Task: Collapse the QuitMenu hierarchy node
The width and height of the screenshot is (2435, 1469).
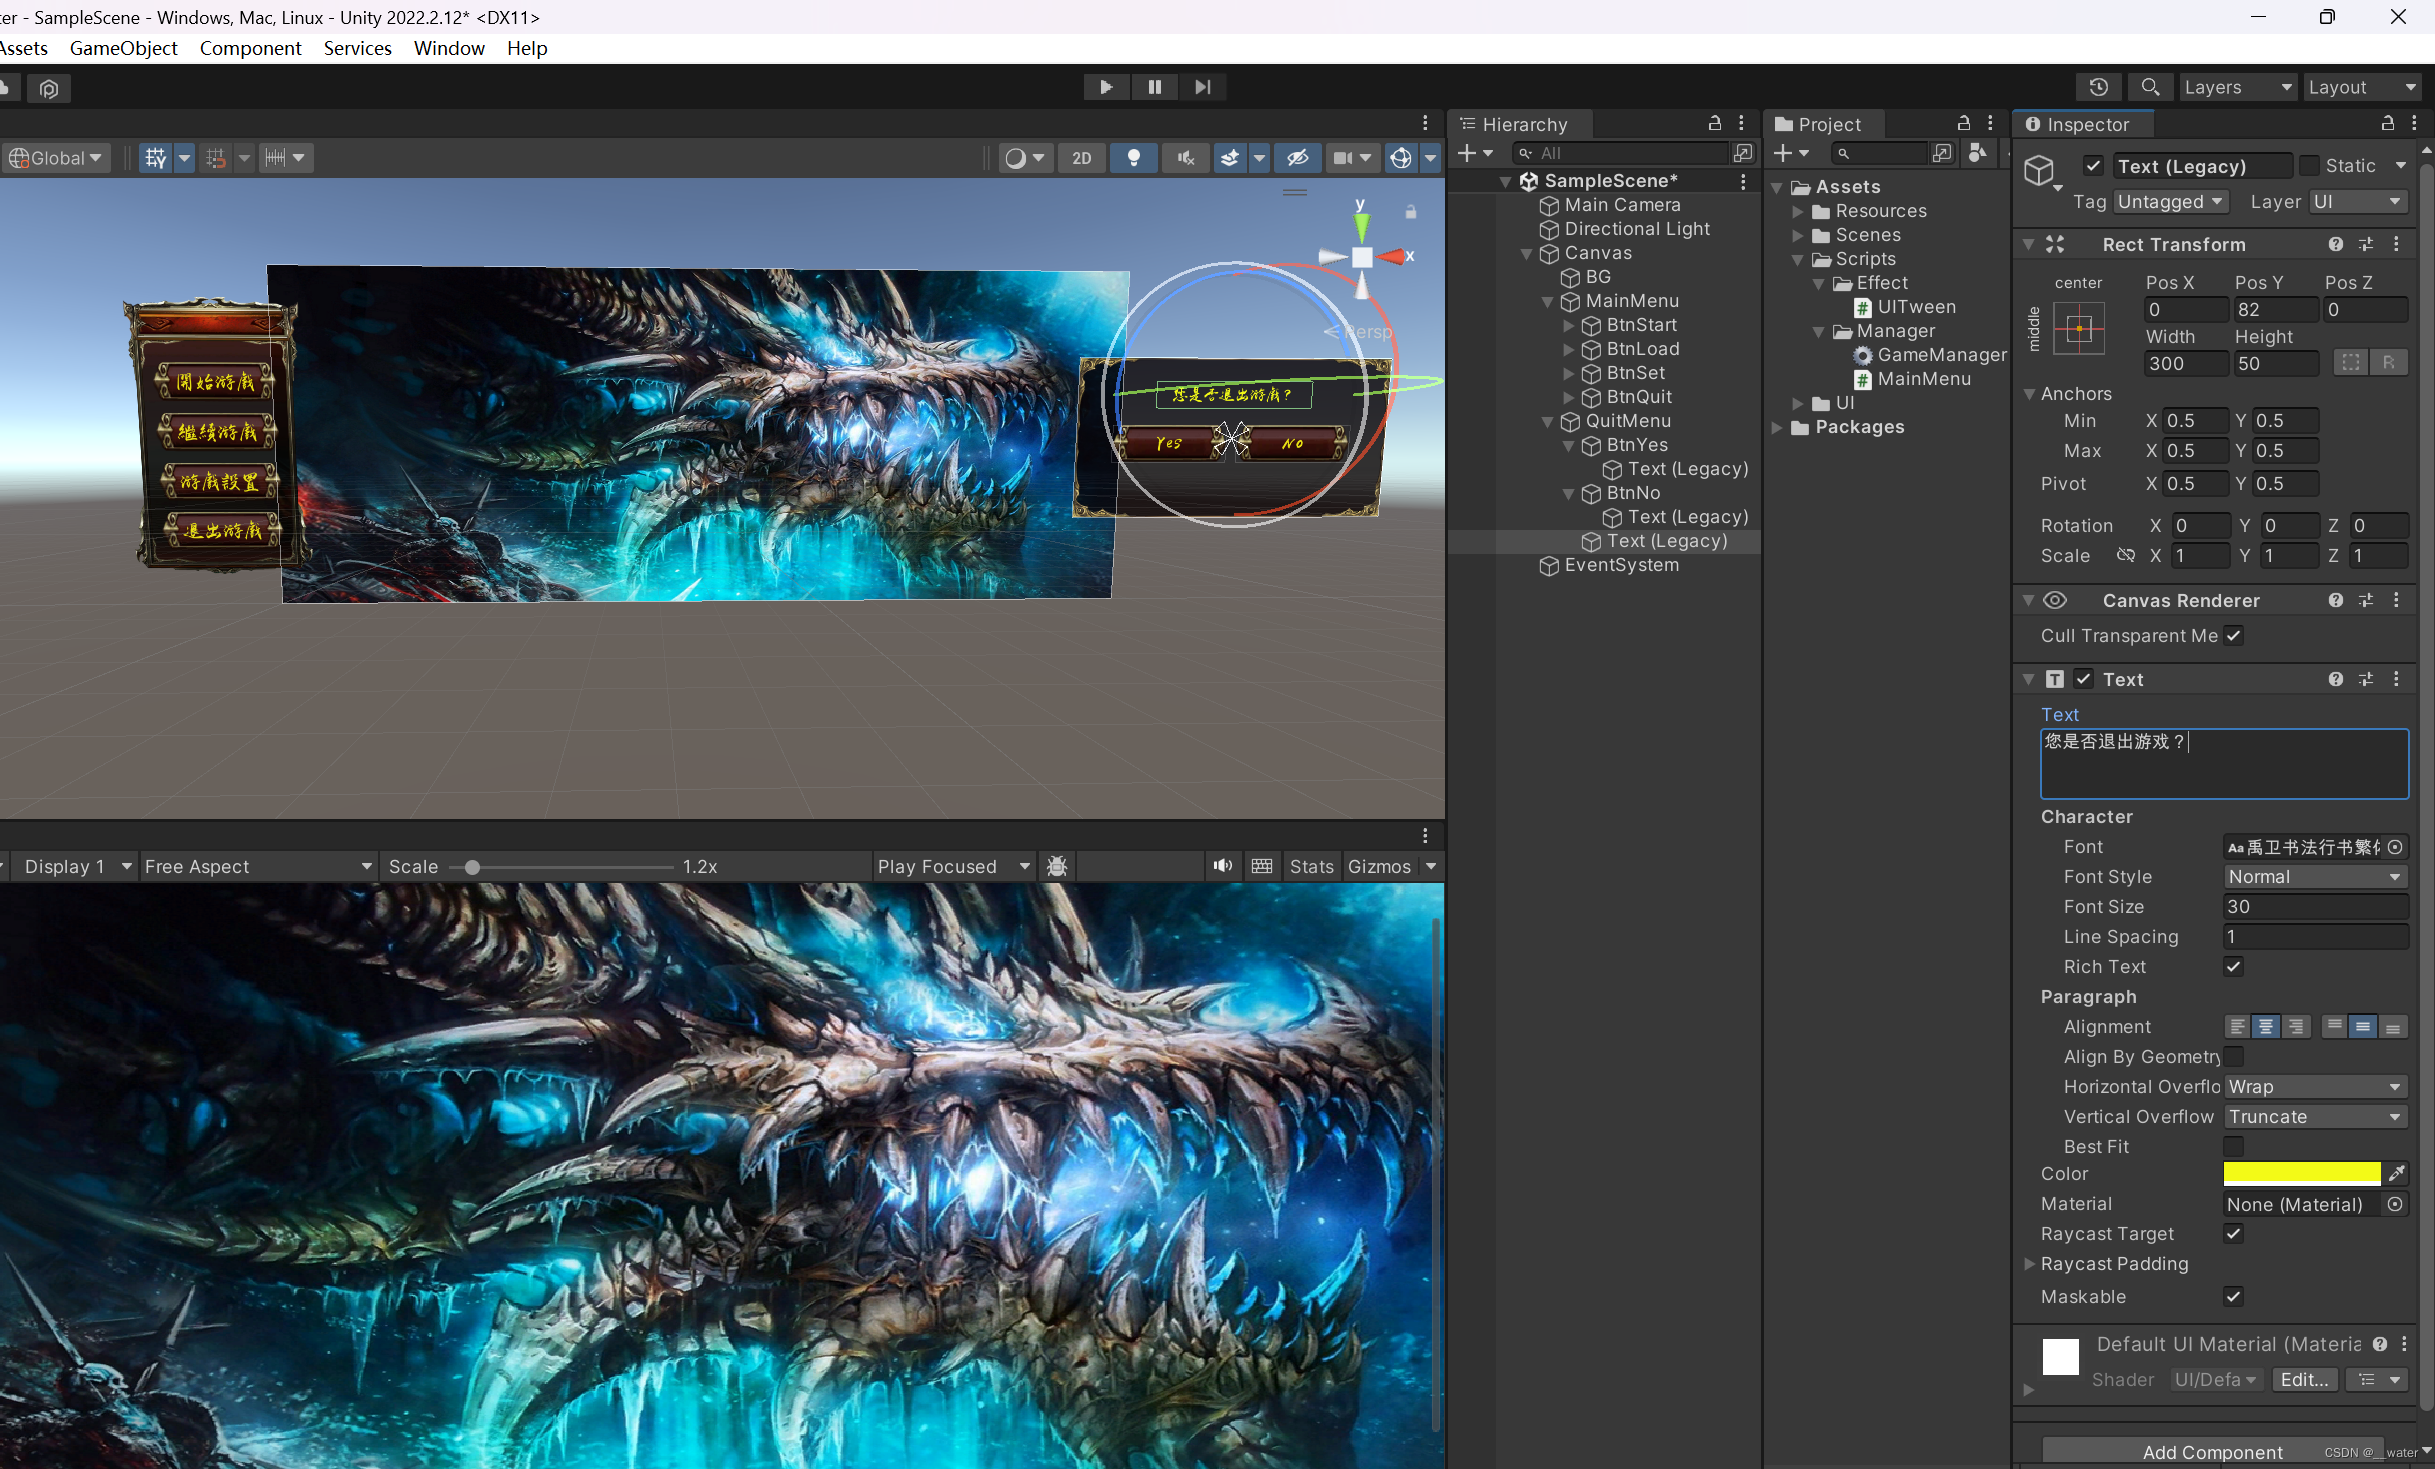Action: pyautogui.click(x=1548, y=421)
